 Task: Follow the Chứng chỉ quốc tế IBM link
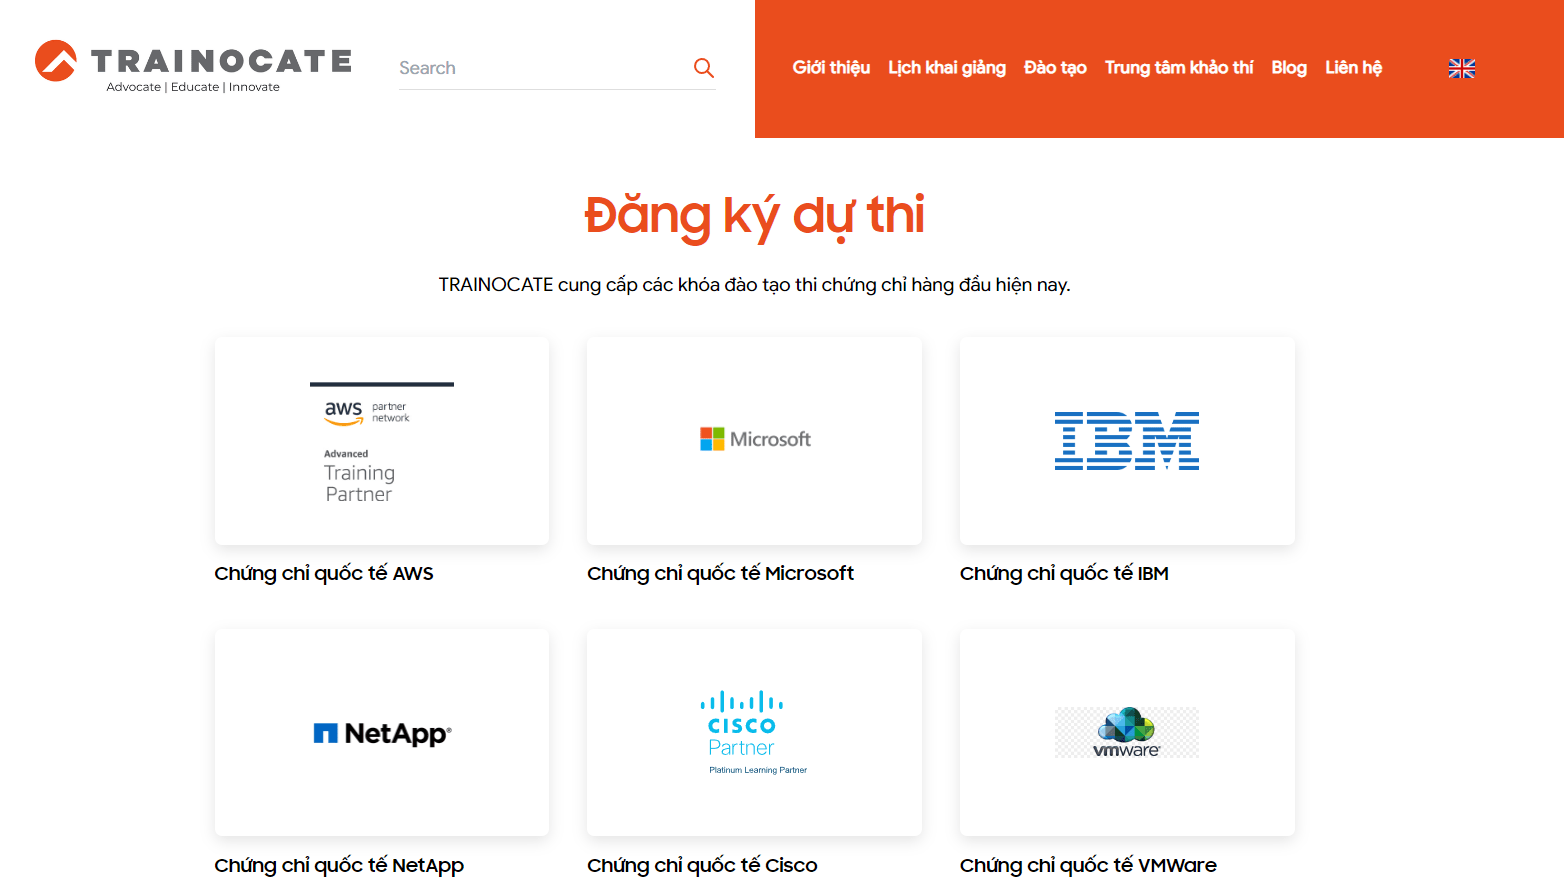point(1064,574)
